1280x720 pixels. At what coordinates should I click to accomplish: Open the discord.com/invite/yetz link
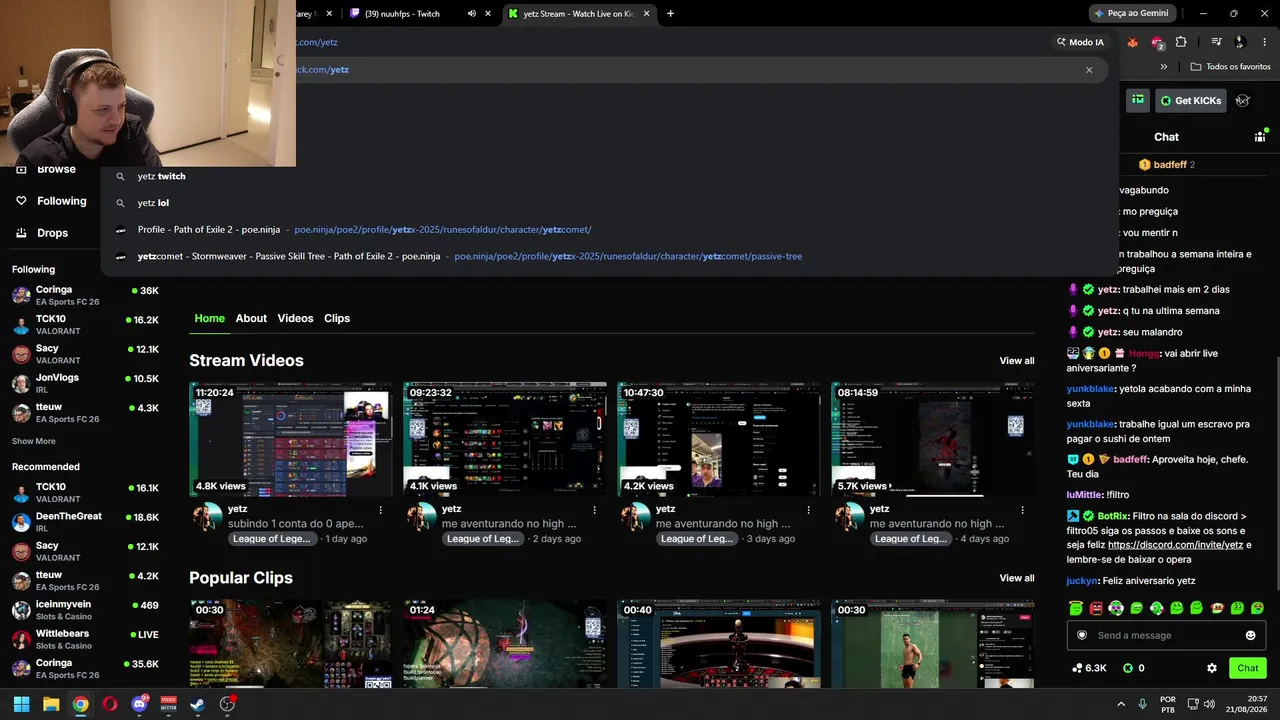(x=1175, y=545)
